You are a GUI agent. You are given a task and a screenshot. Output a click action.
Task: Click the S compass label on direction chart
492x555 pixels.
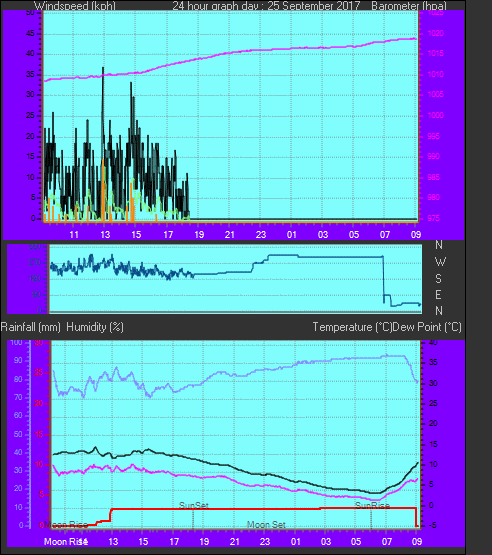(439, 279)
